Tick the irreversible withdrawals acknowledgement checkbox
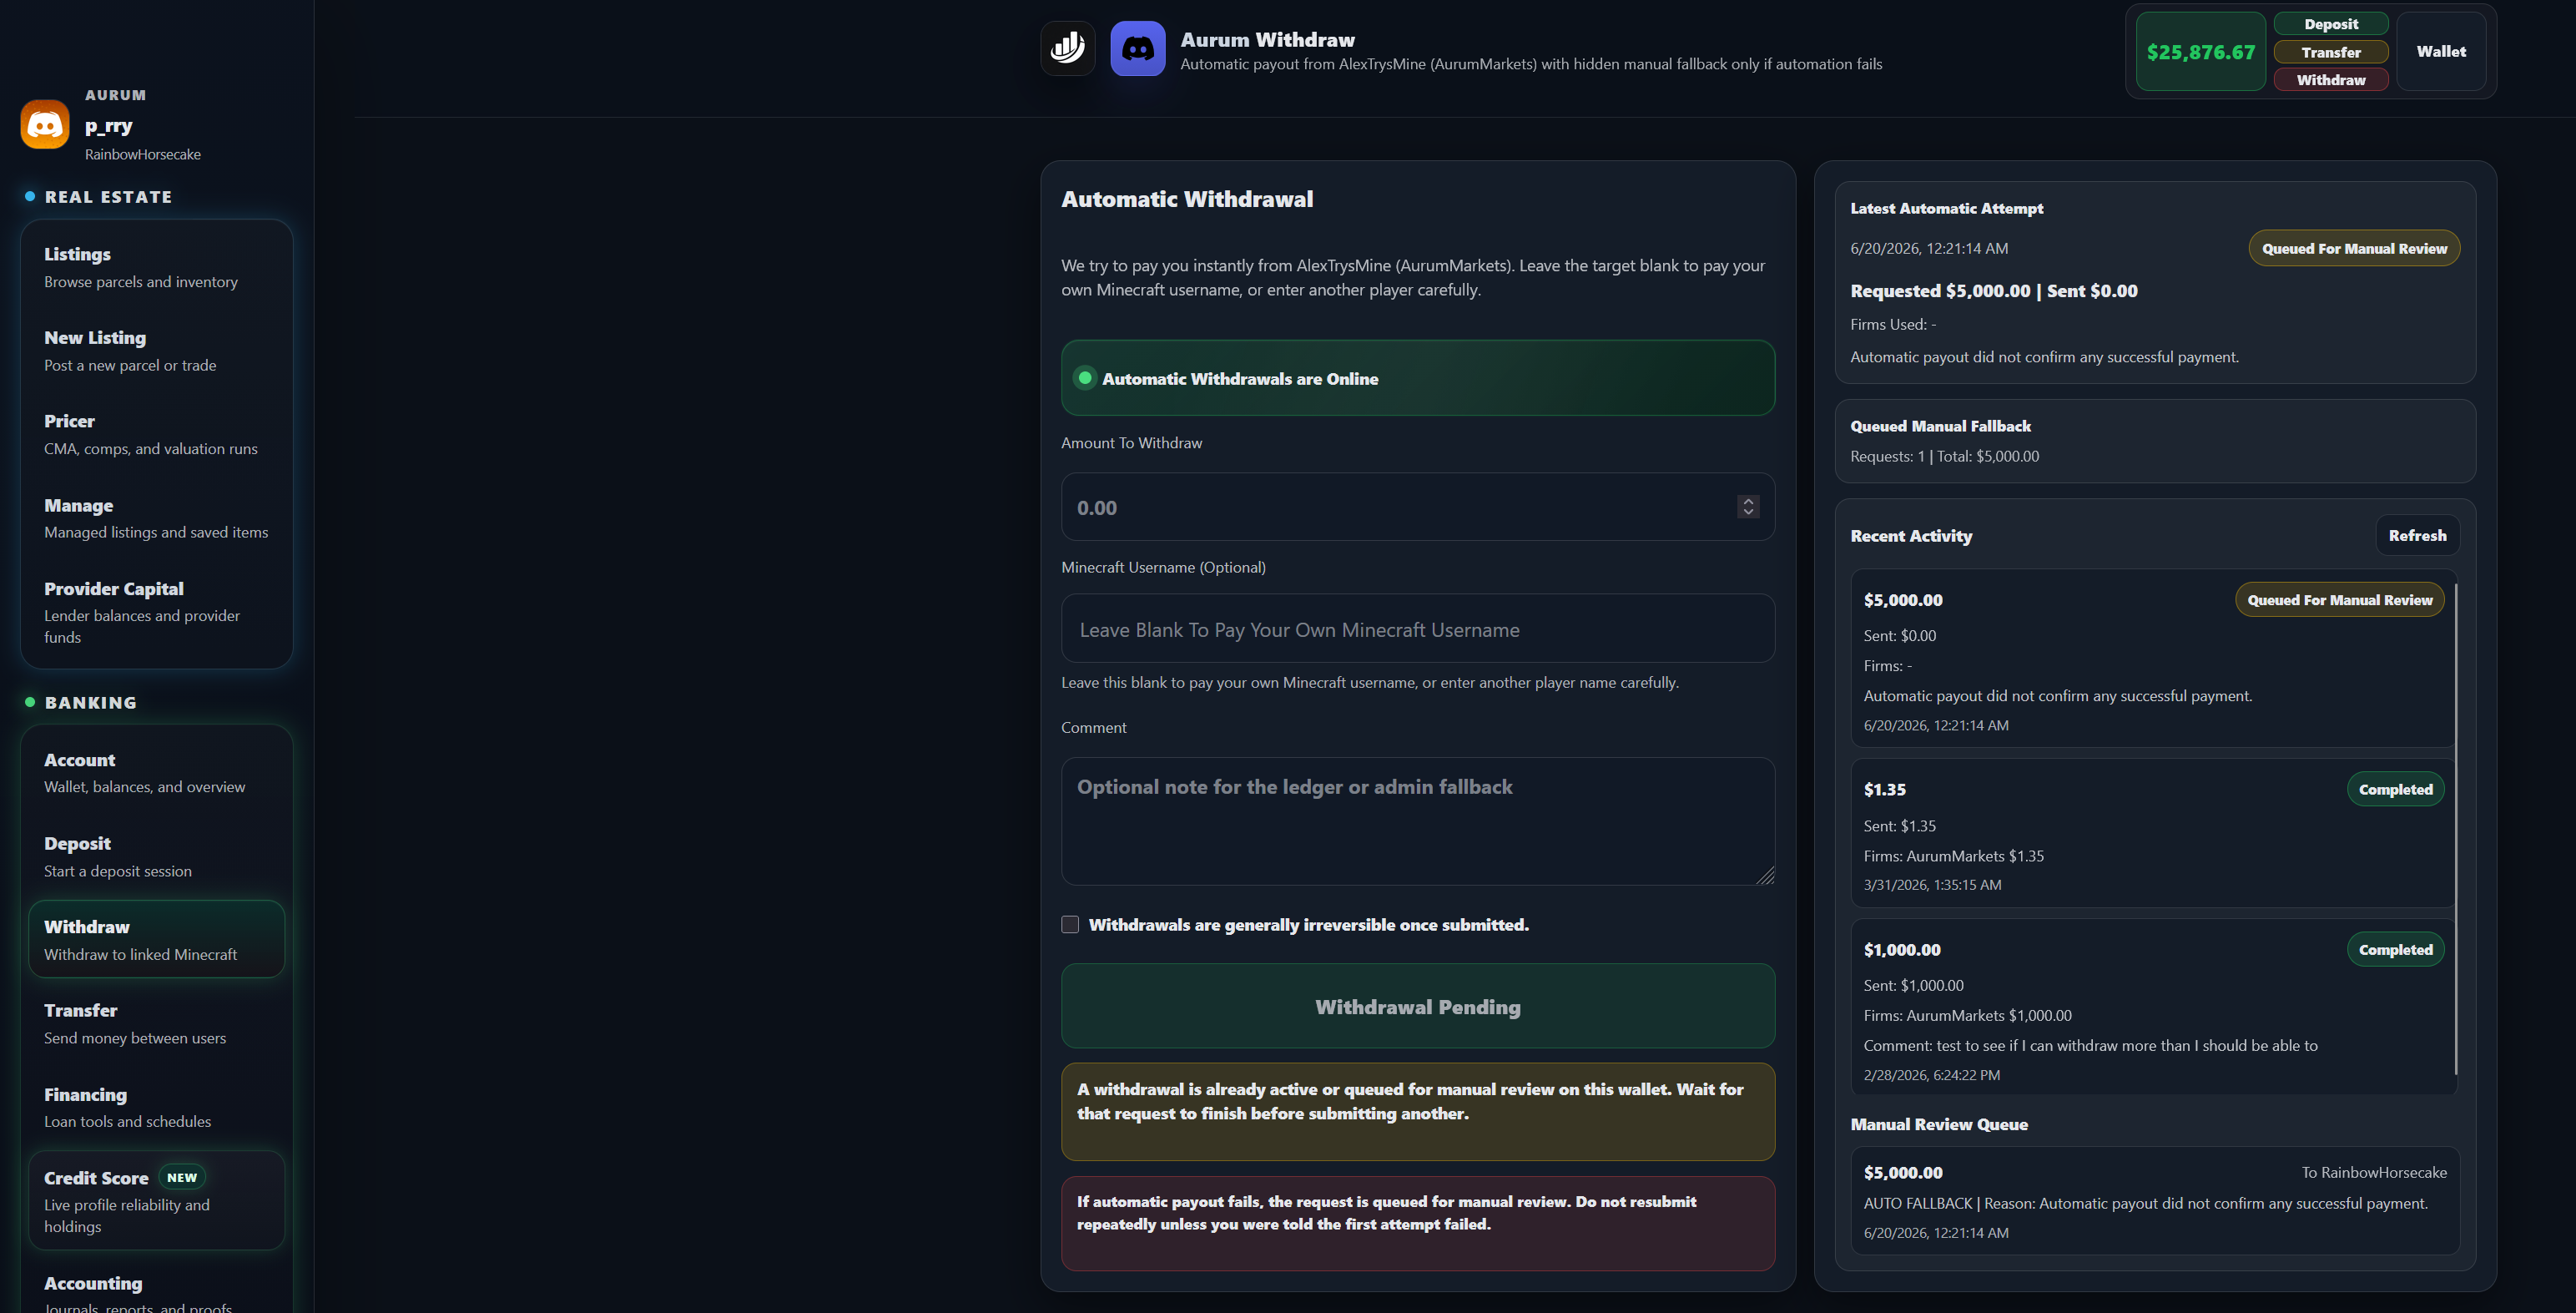The height and width of the screenshot is (1313, 2576). click(x=1070, y=924)
